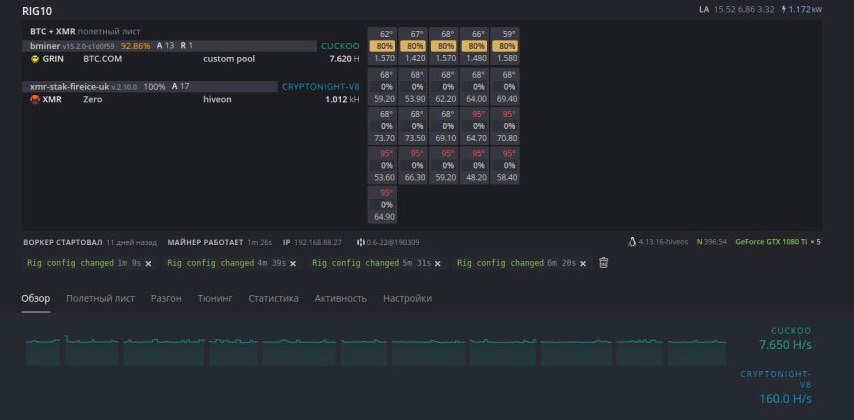Screen dimensions: 854x420
Task: Click the BTC.COM wallet name
Action: [x=102, y=59]
